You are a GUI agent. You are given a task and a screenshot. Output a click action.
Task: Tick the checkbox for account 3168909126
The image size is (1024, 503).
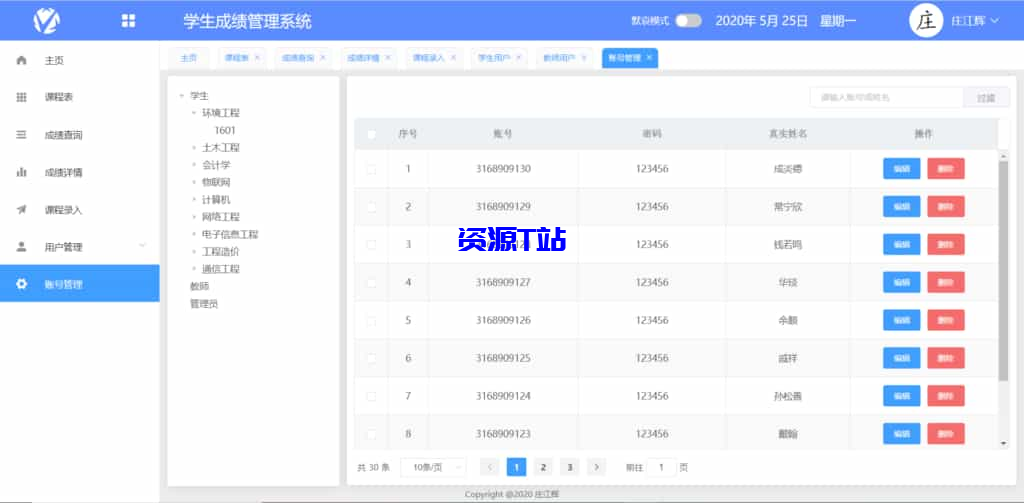tap(372, 321)
